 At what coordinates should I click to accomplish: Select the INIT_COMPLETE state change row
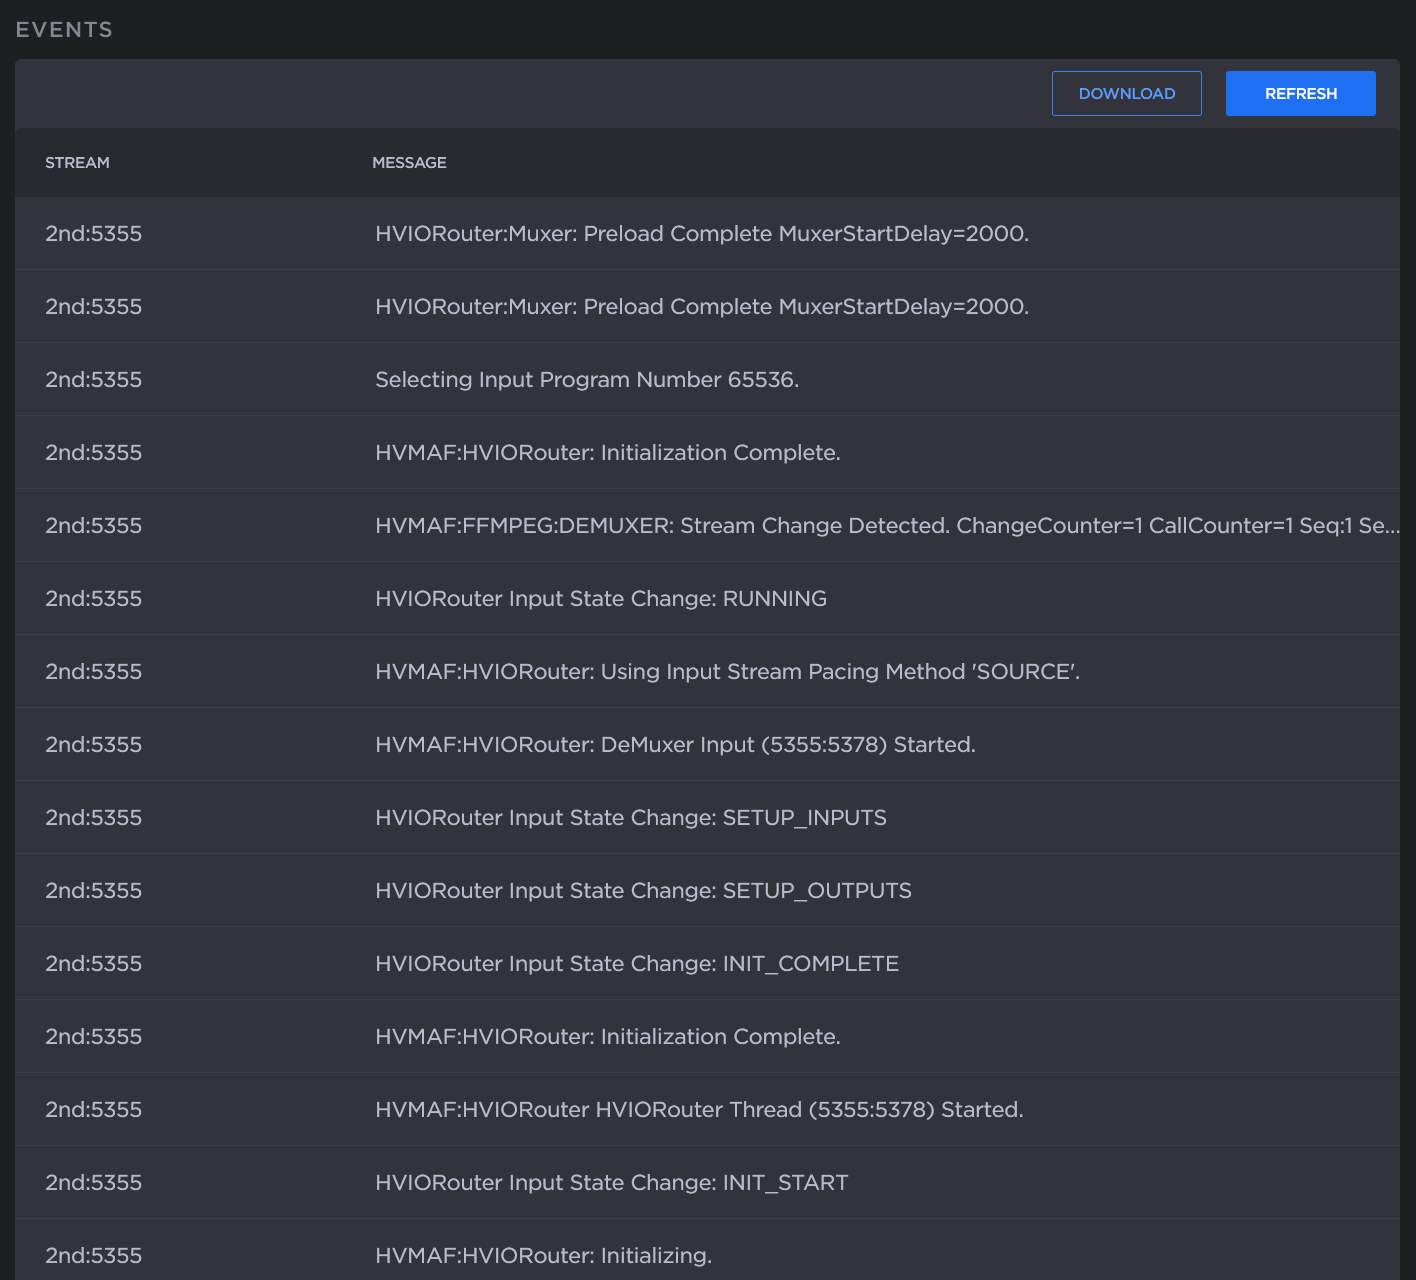pyautogui.click(x=636, y=964)
